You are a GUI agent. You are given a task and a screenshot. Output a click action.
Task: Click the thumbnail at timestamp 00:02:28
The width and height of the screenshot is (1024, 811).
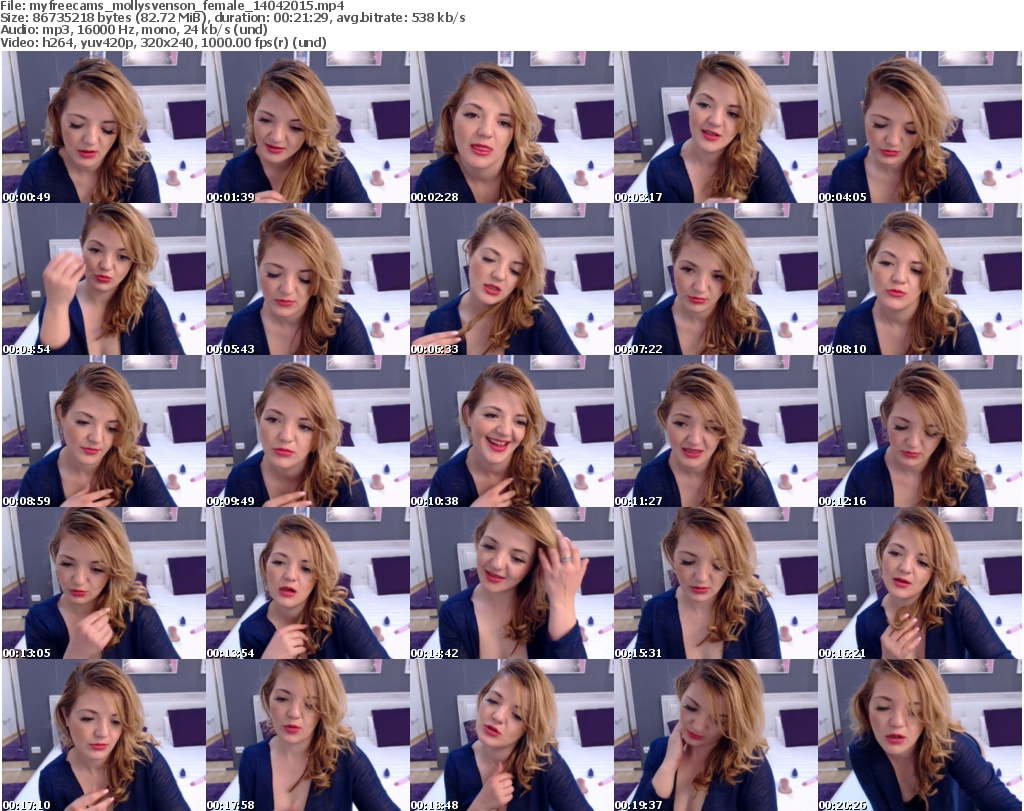[511, 127]
